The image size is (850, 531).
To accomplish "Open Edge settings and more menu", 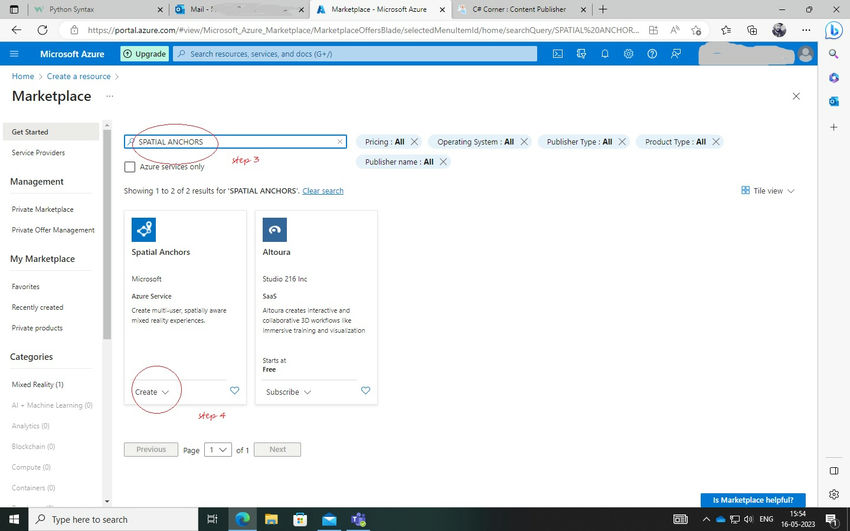I will click(x=807, y=30).
